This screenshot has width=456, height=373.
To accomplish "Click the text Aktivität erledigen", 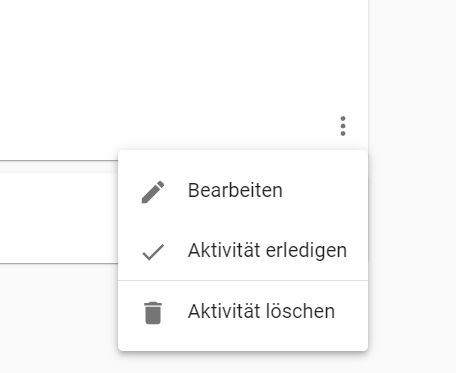I will click(x=267, y=251).
